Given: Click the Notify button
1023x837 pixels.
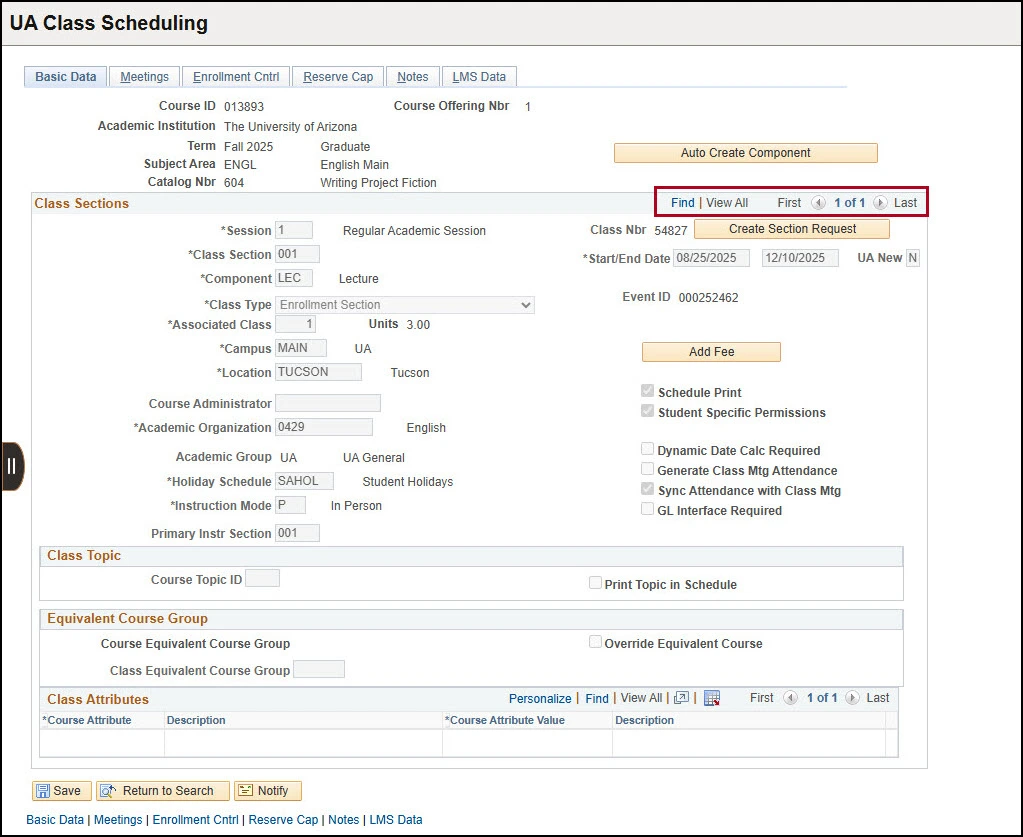Looking at the screenshot, I should tap(267, 791).
